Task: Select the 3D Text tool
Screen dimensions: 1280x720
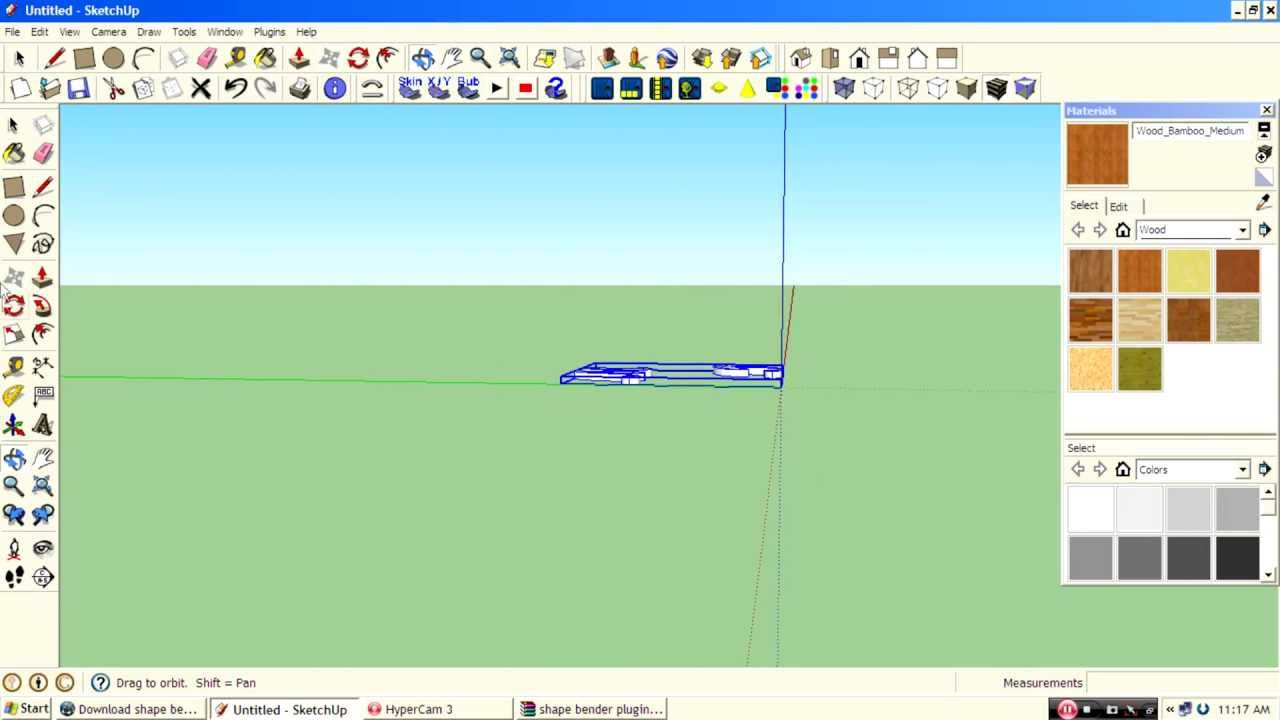Action: 43,426
